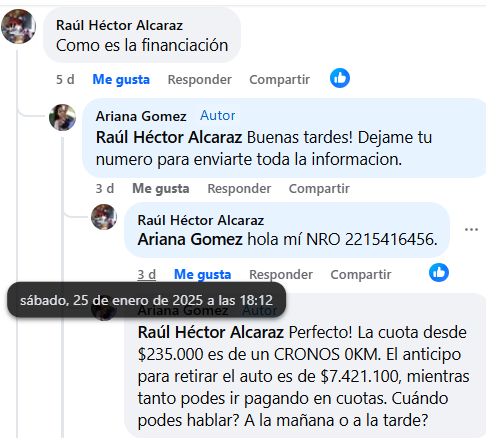Click Responder under the 'Como es la financiación' comment
The width and height of the screenshot is (486, 438).
[200, 80]
